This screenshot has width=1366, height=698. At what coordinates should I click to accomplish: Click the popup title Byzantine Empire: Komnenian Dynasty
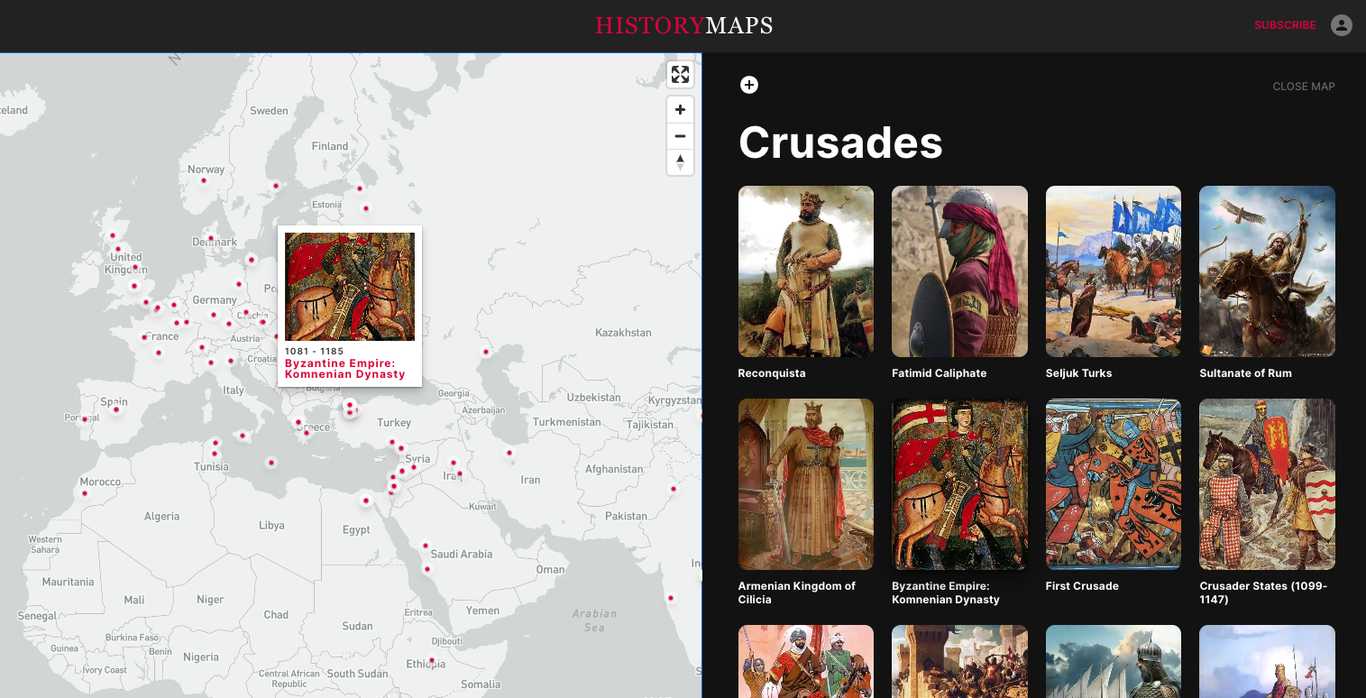(x=345, y=369)
